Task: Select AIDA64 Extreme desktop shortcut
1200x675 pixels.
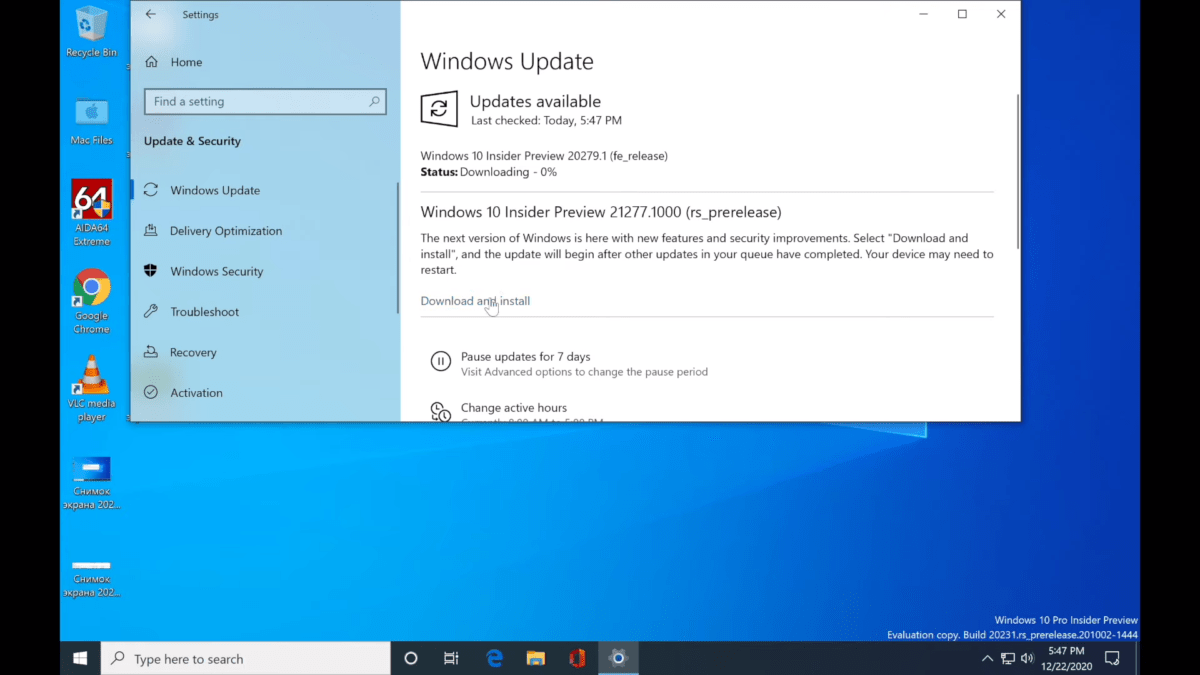Action: [91, 213]
